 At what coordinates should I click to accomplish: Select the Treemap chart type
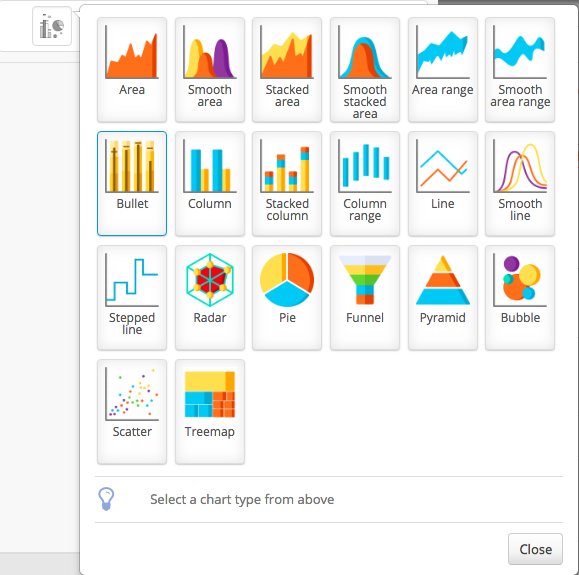210,412
